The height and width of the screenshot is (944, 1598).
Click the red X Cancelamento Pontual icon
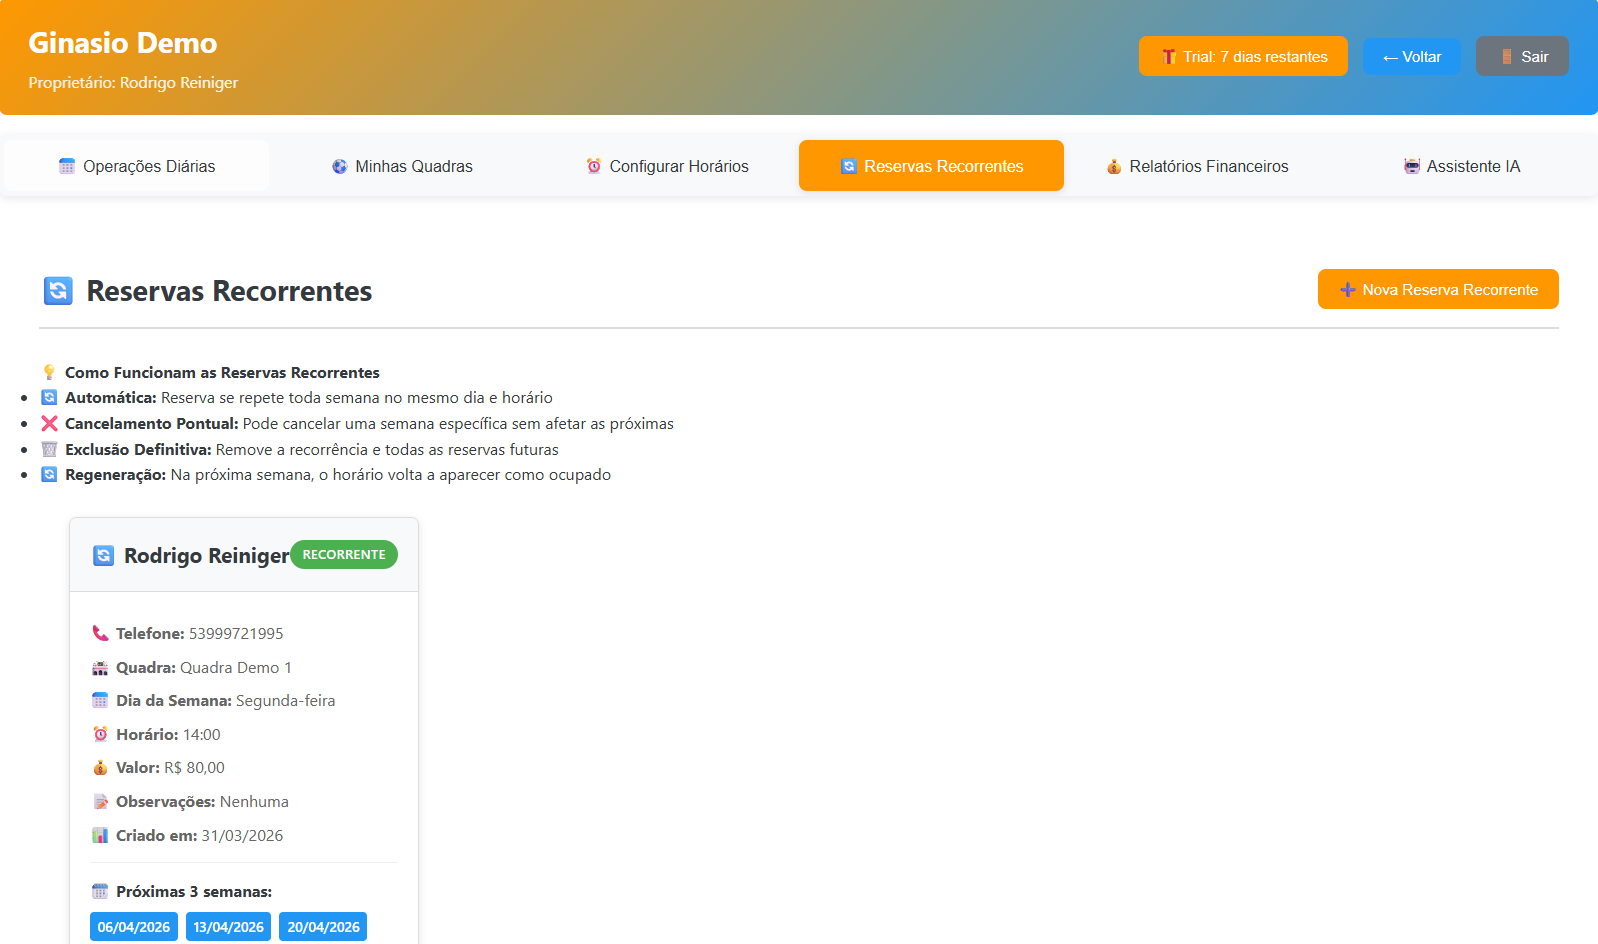click(x=49, y=424)
